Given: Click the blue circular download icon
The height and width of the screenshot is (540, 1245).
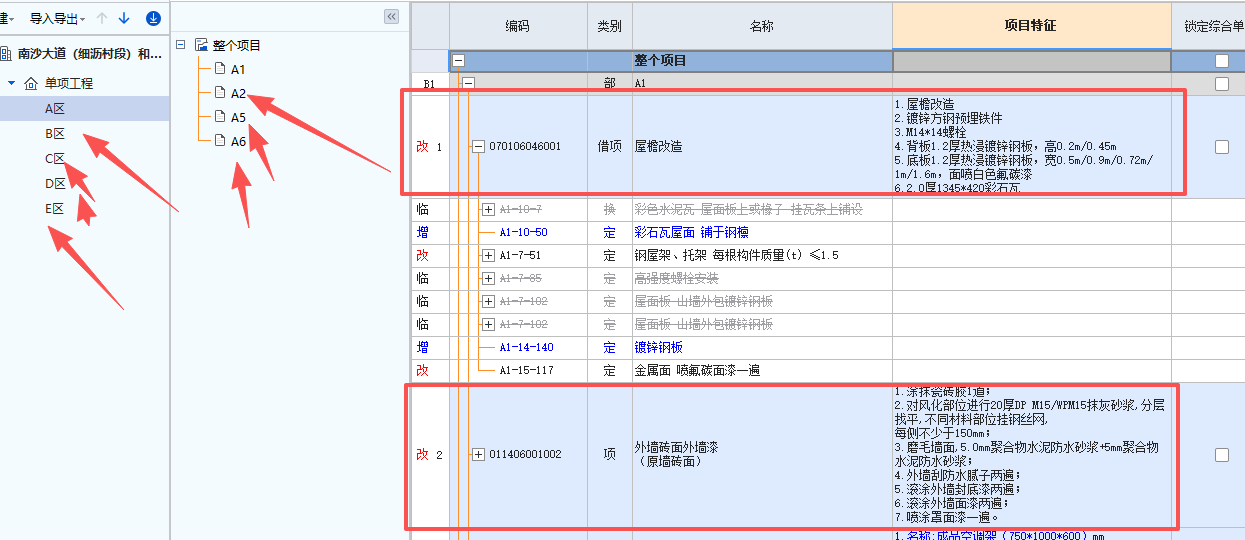Looking at the screenshot, I should tap(153, 18).
